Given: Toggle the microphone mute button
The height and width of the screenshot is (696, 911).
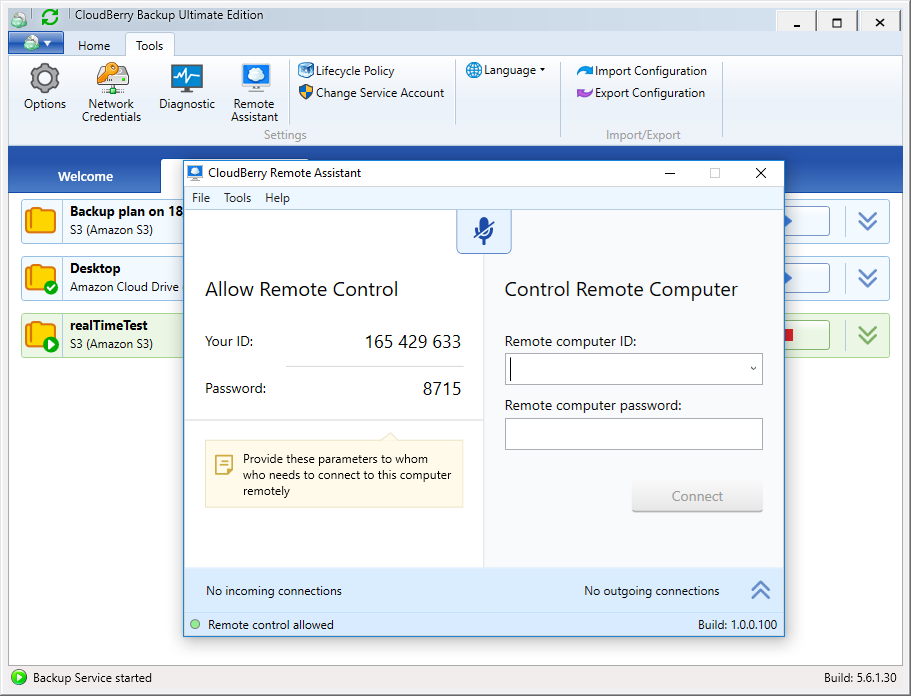Looking at the screenshot, I should (x=484, y=231).
